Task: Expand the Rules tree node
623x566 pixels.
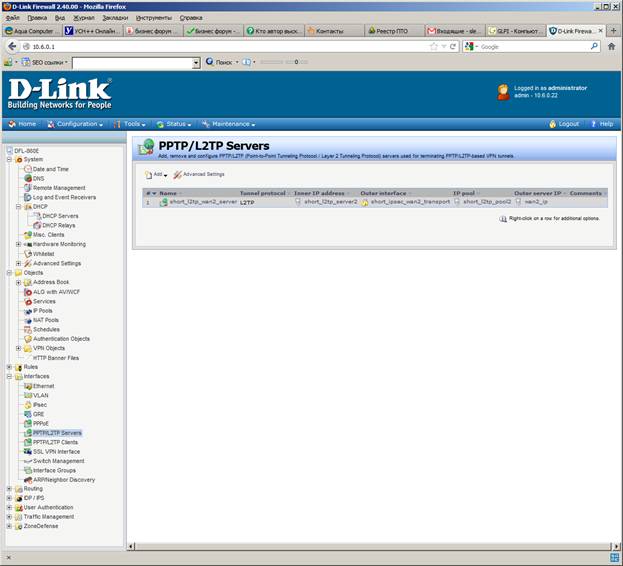Action: pyautogui.click(x=9, y=367)
